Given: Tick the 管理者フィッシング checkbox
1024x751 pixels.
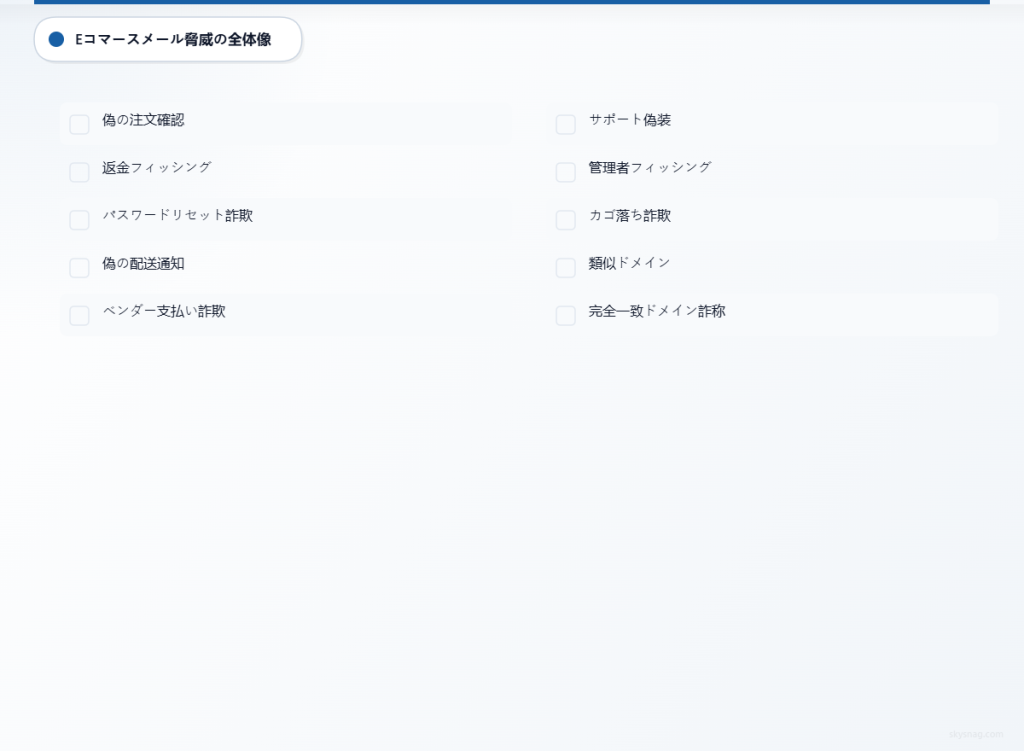Looking at the screenshot, I should [566, 172].
